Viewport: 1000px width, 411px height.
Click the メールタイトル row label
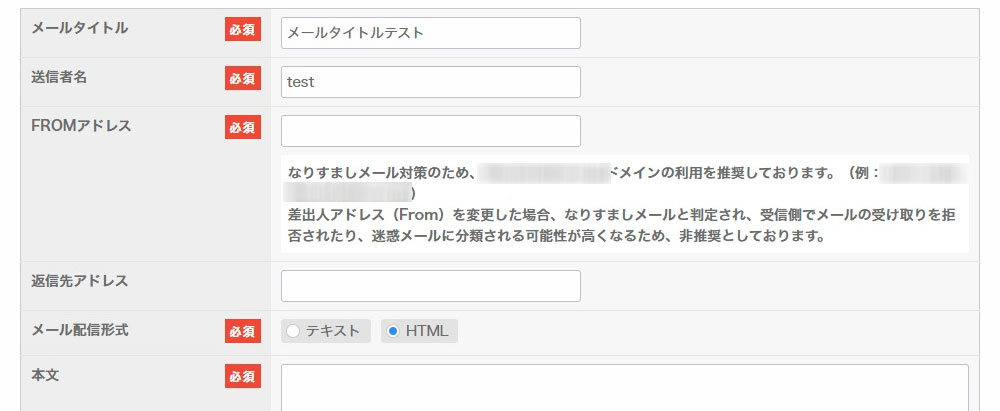(80, 28)
